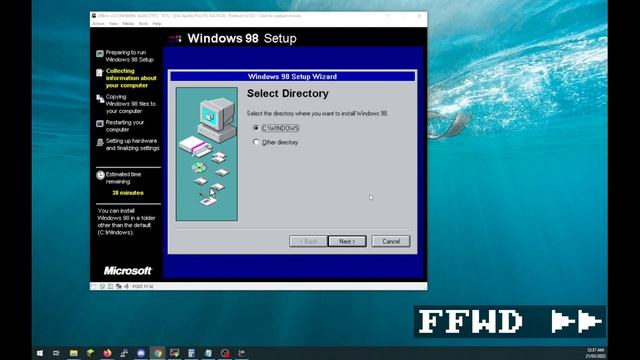Click the Collecting information step icon
640x360 pixels.
click(x=100, y=73)
